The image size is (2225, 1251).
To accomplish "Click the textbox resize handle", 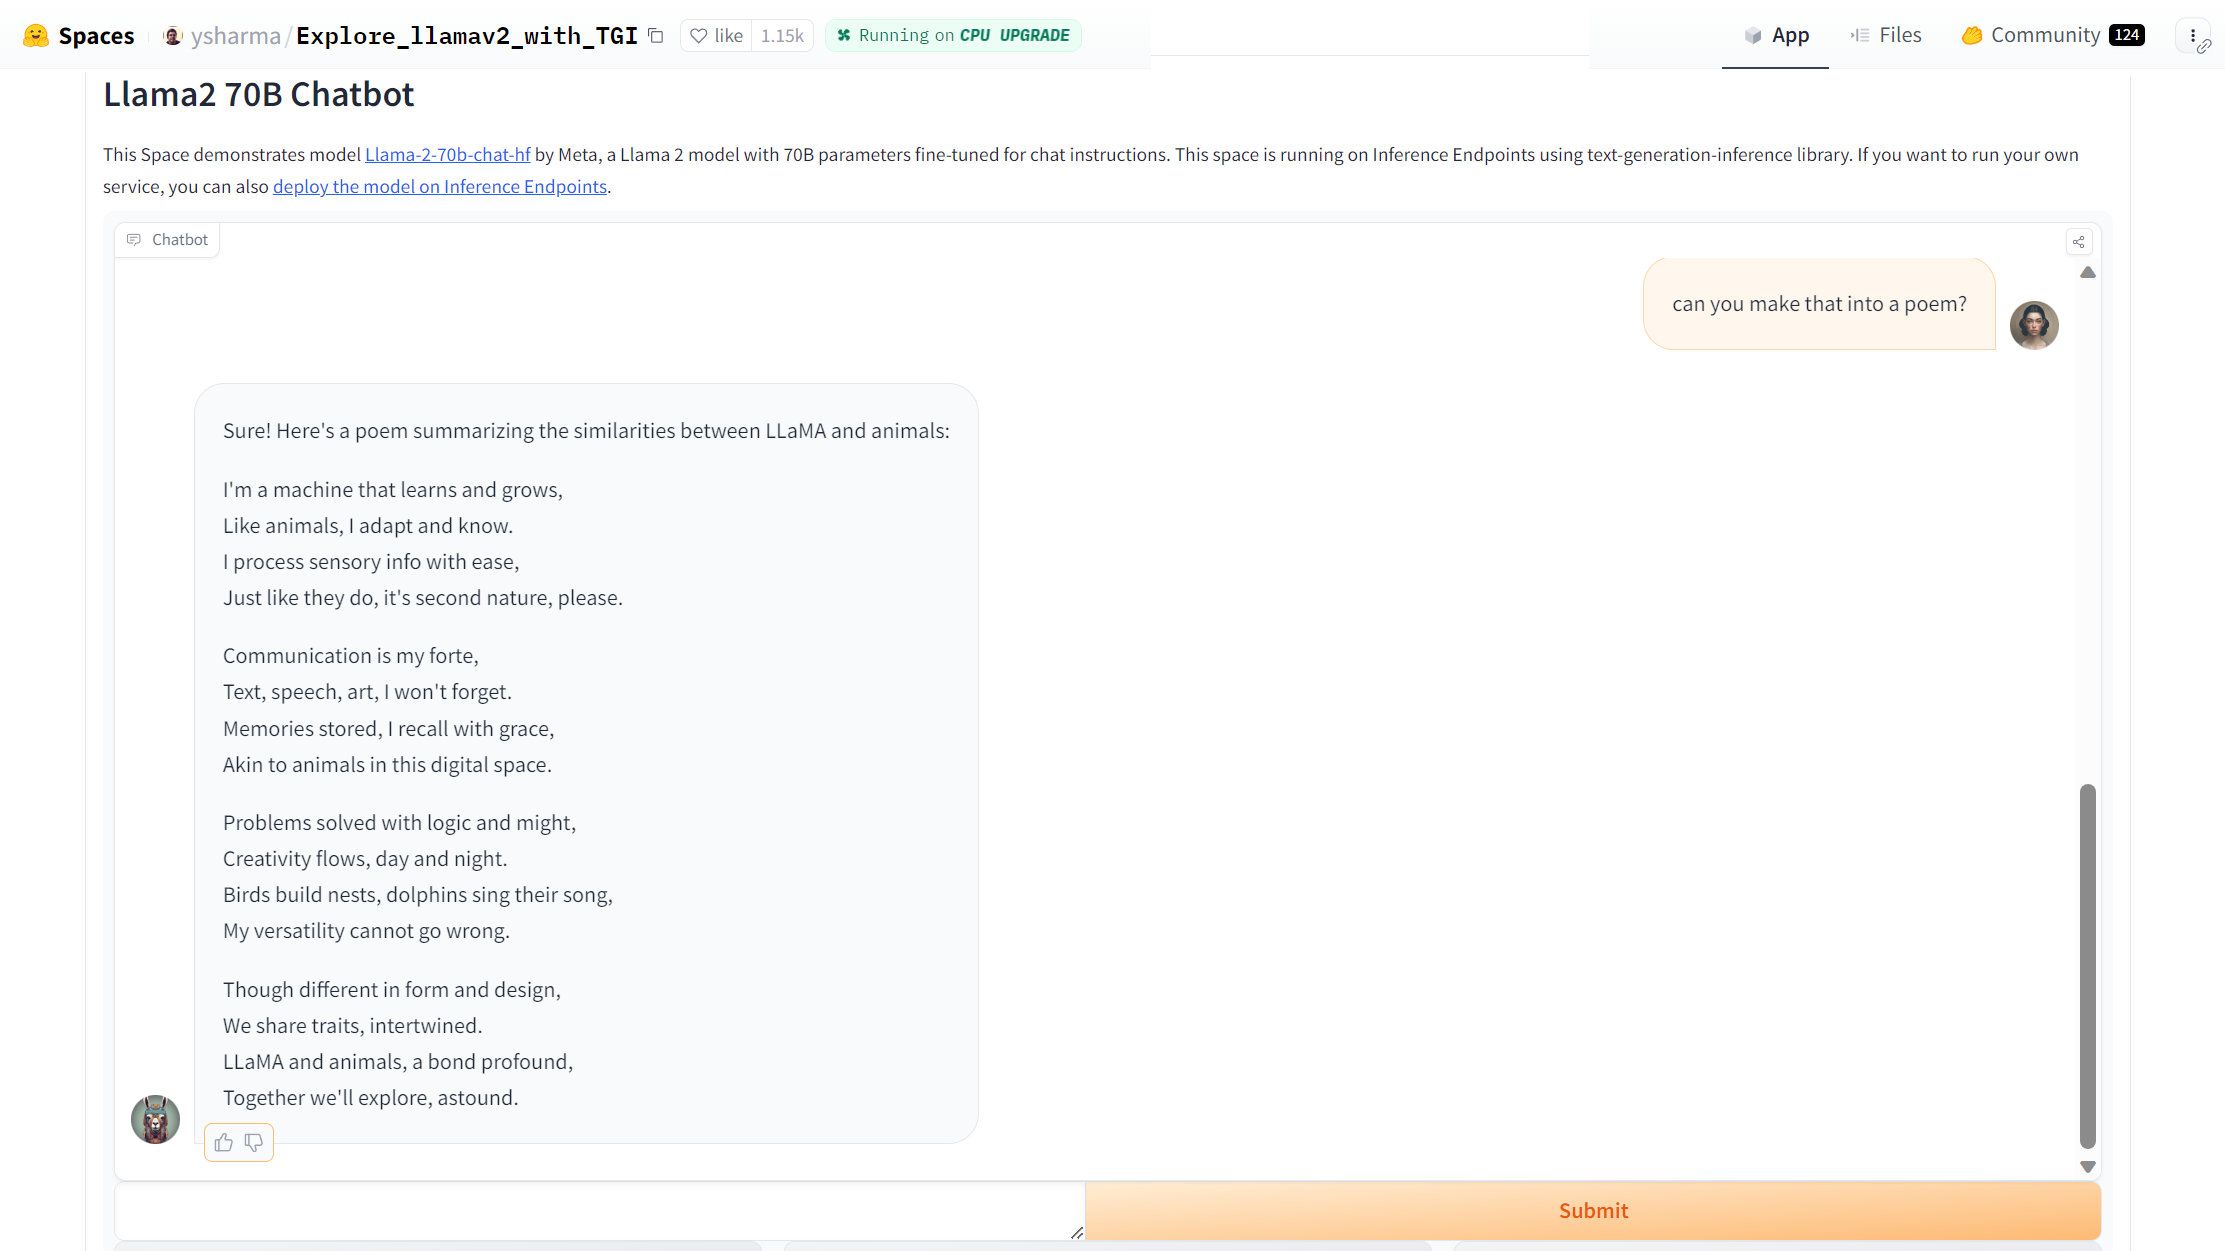I will pos(1077,1232).
